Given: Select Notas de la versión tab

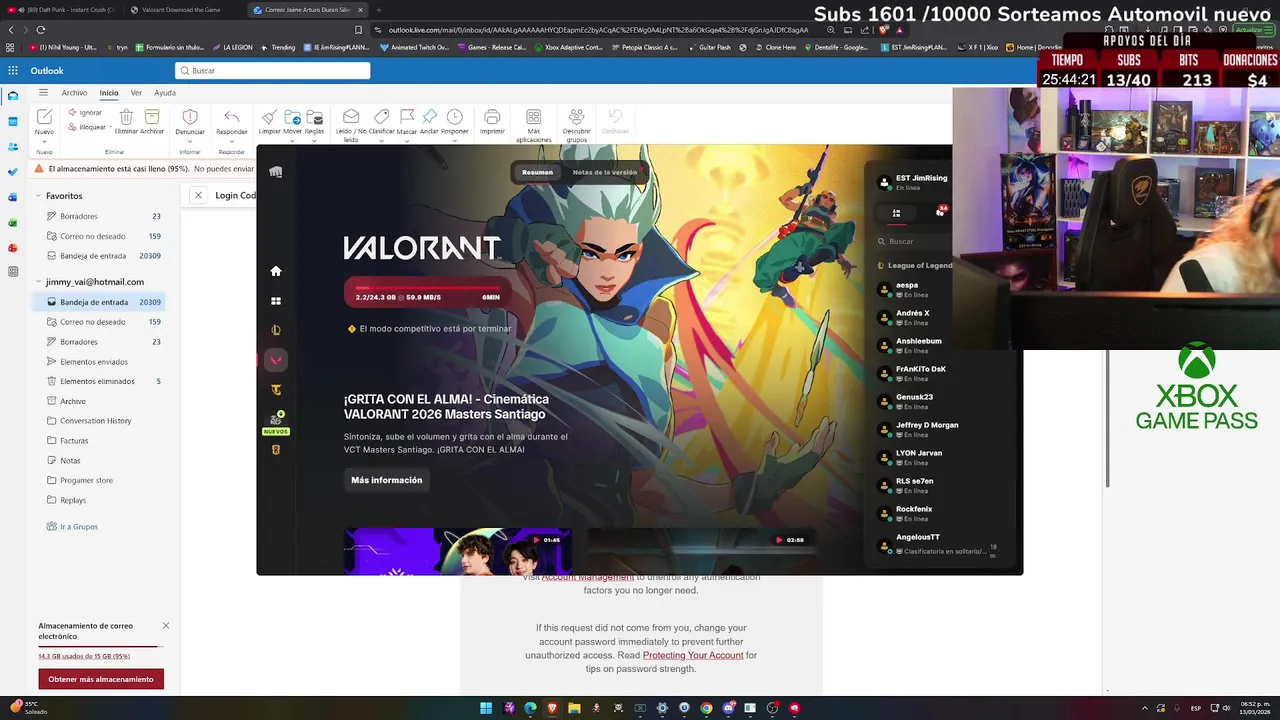Looking at the screenshot, I should pyautogui.click(x=604, y=172).
